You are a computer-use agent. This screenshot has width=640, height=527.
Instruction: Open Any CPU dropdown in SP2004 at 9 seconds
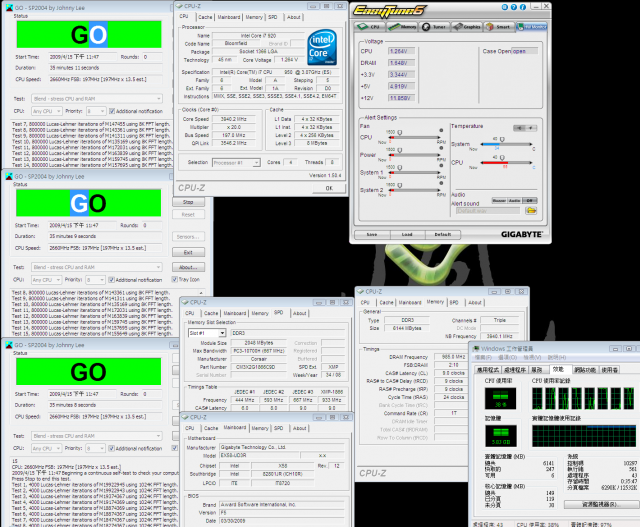coord(47,280)
